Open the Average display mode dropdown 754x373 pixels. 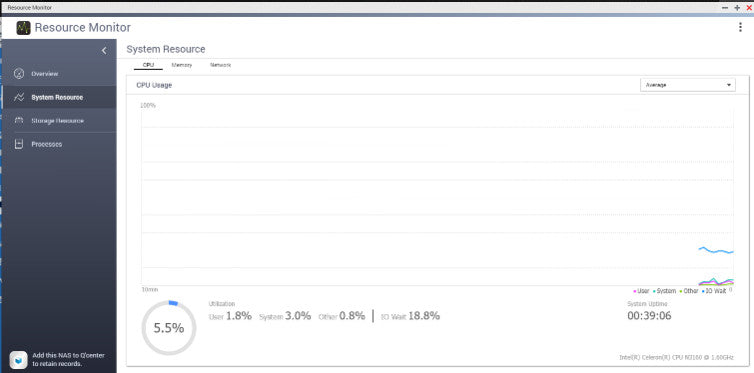688,85
